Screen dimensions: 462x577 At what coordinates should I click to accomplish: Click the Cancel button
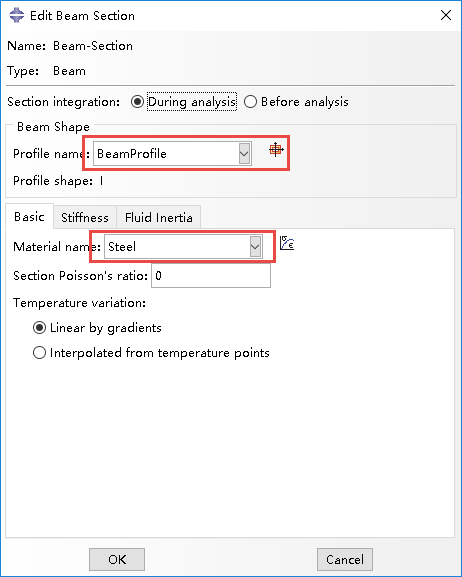click(345, 559)
